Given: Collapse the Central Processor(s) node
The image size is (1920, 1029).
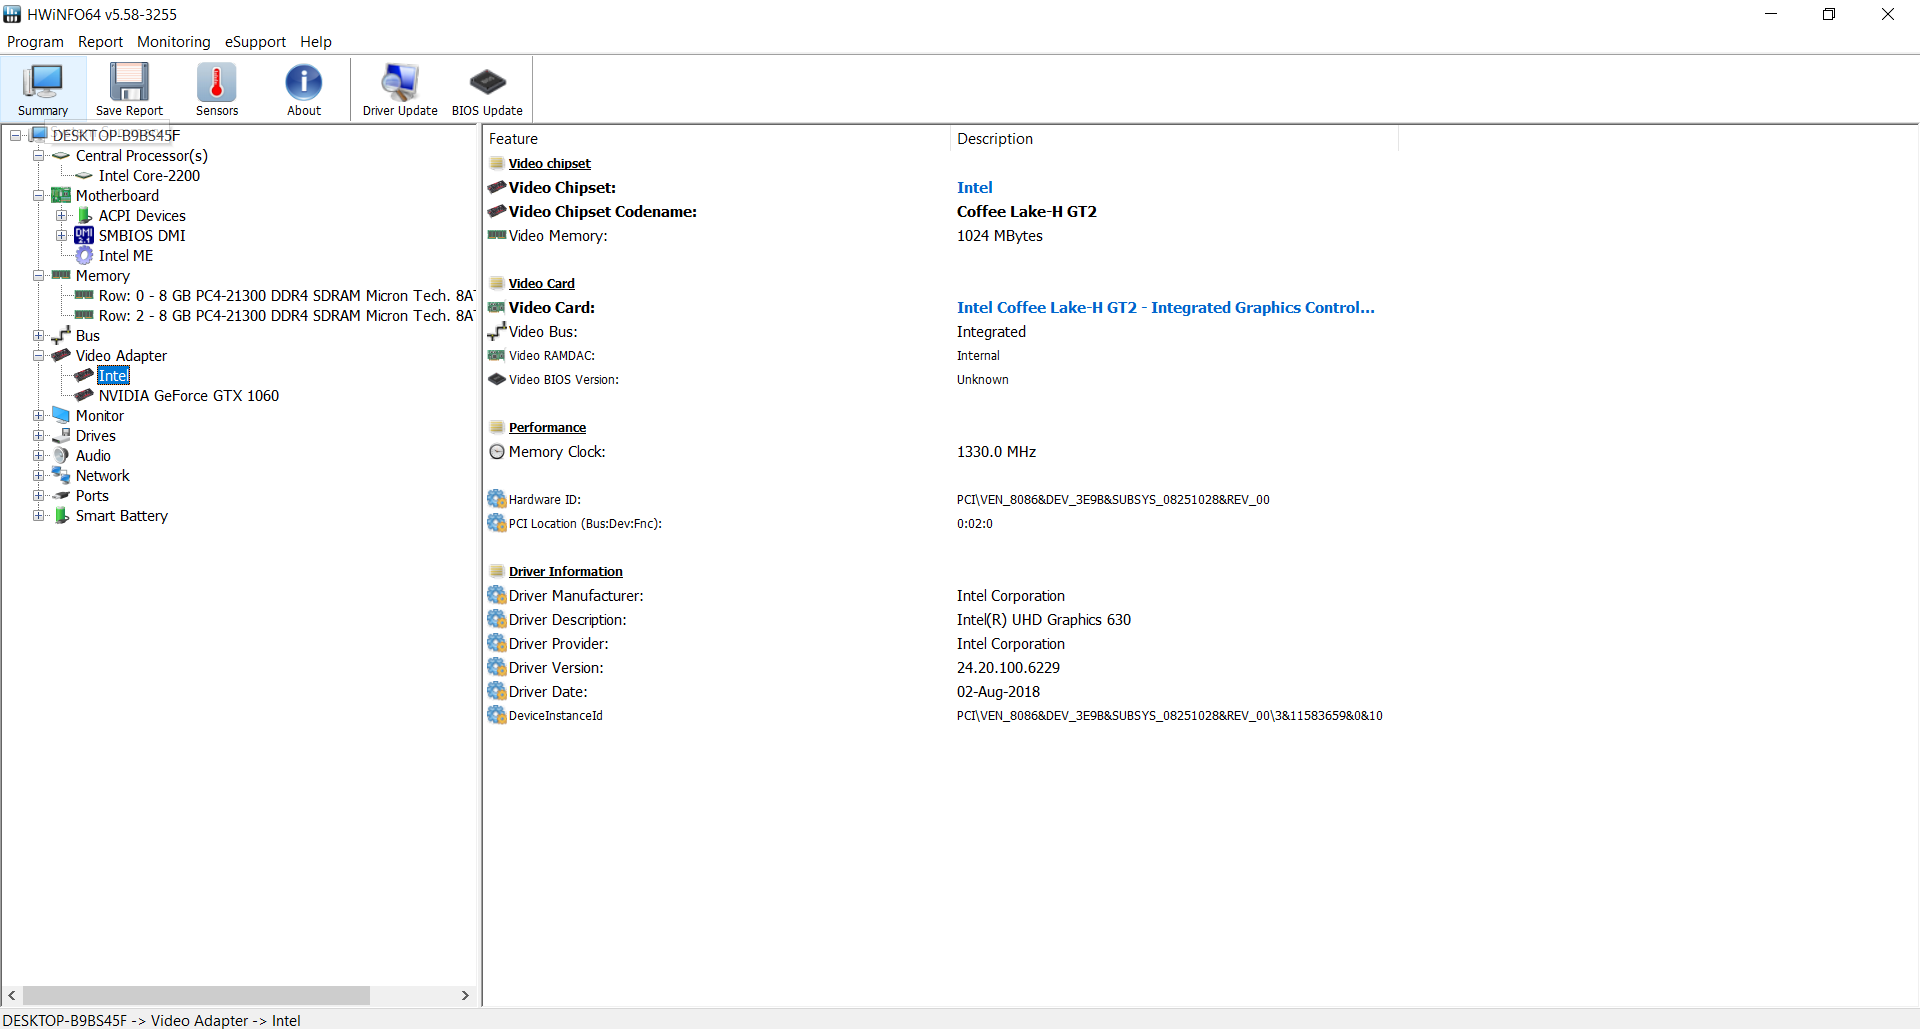Looking at the screenshot, I should coord(38,155).
